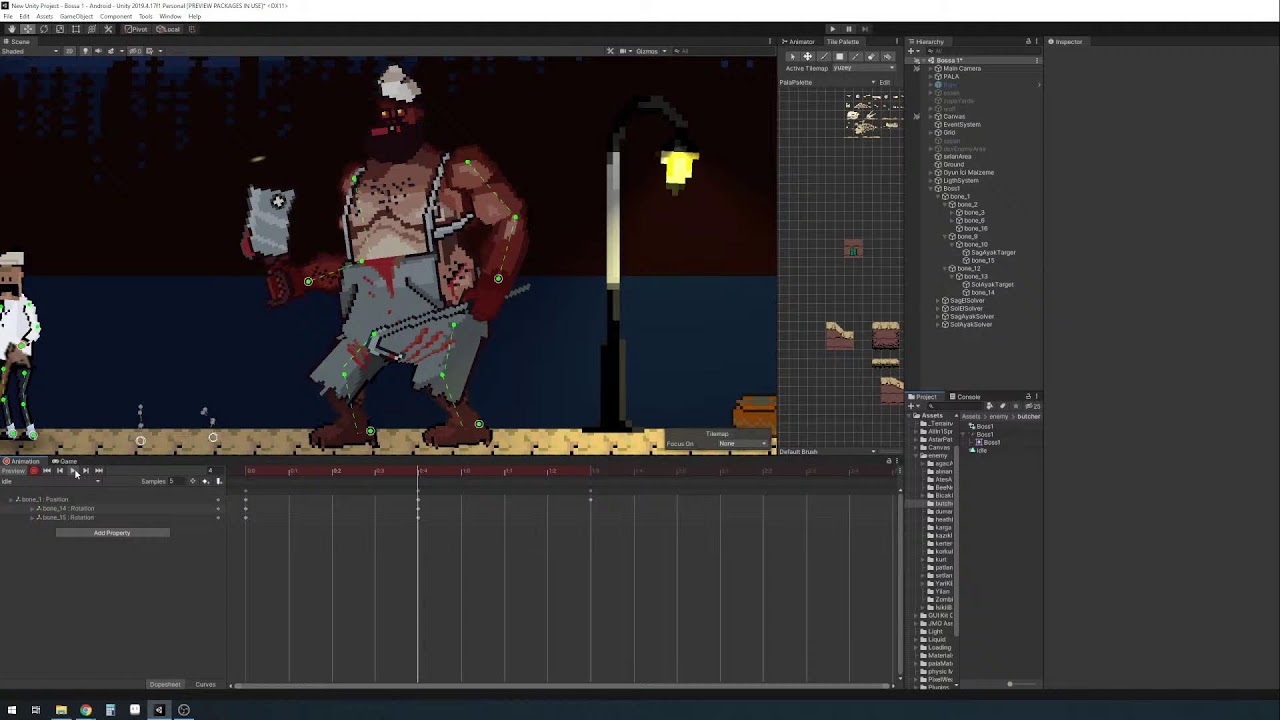The height and width of the screenshot is (720, 1280).
Task: Open the GameObject menu
Action: [x=76, y=16]
